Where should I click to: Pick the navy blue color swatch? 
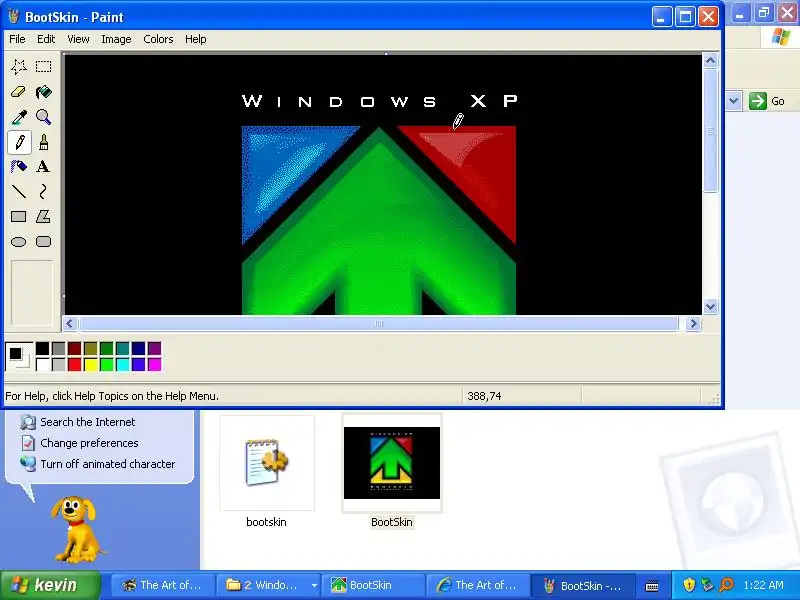click(x=138, y=348)
